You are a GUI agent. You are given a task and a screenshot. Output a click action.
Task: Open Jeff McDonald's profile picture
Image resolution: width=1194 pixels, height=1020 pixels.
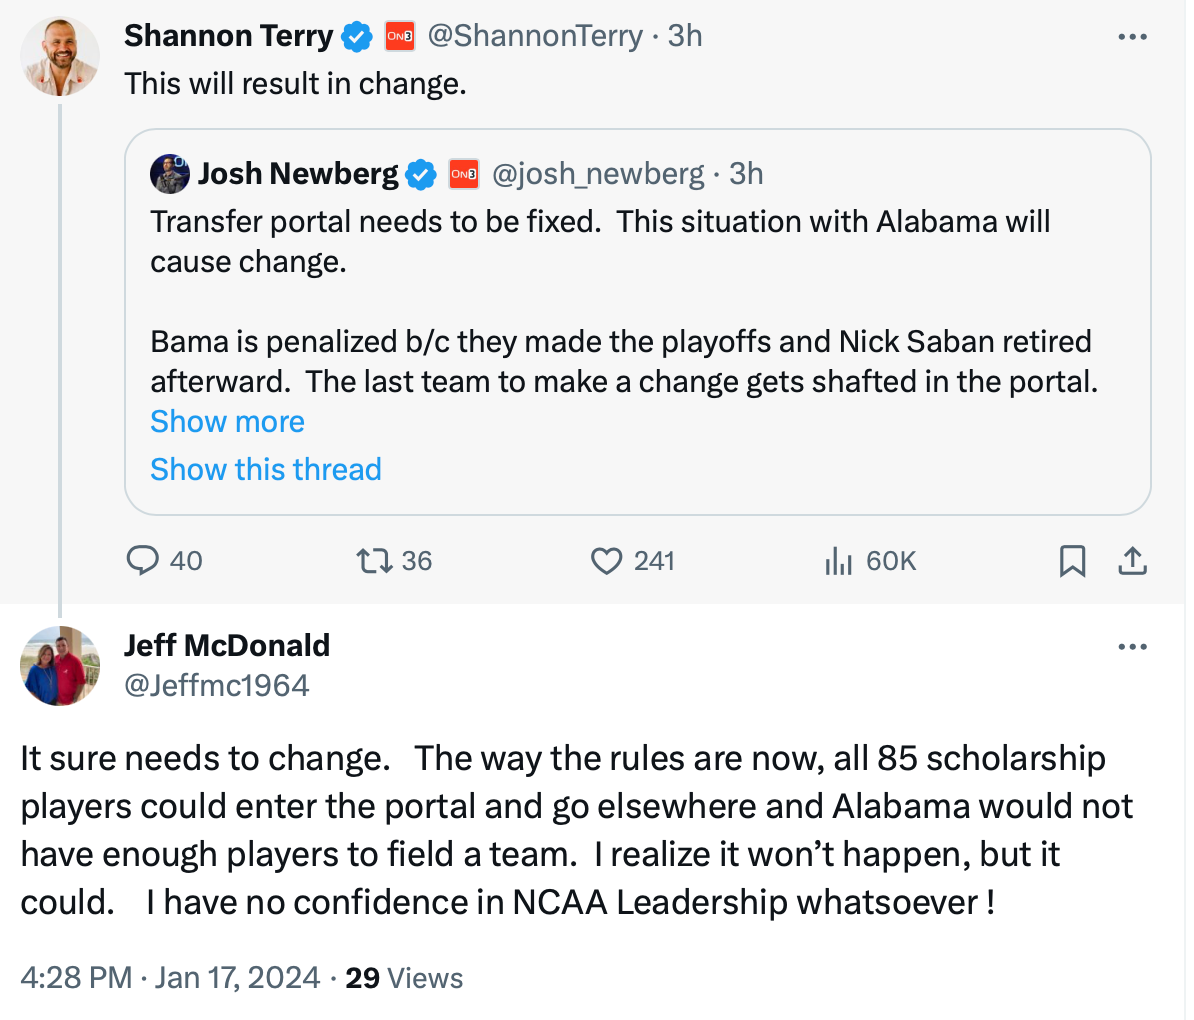click(60, 665)
